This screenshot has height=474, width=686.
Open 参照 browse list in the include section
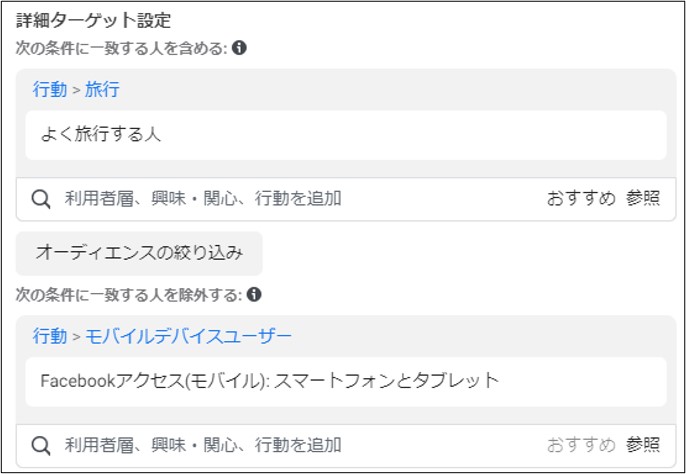point(643,199)
